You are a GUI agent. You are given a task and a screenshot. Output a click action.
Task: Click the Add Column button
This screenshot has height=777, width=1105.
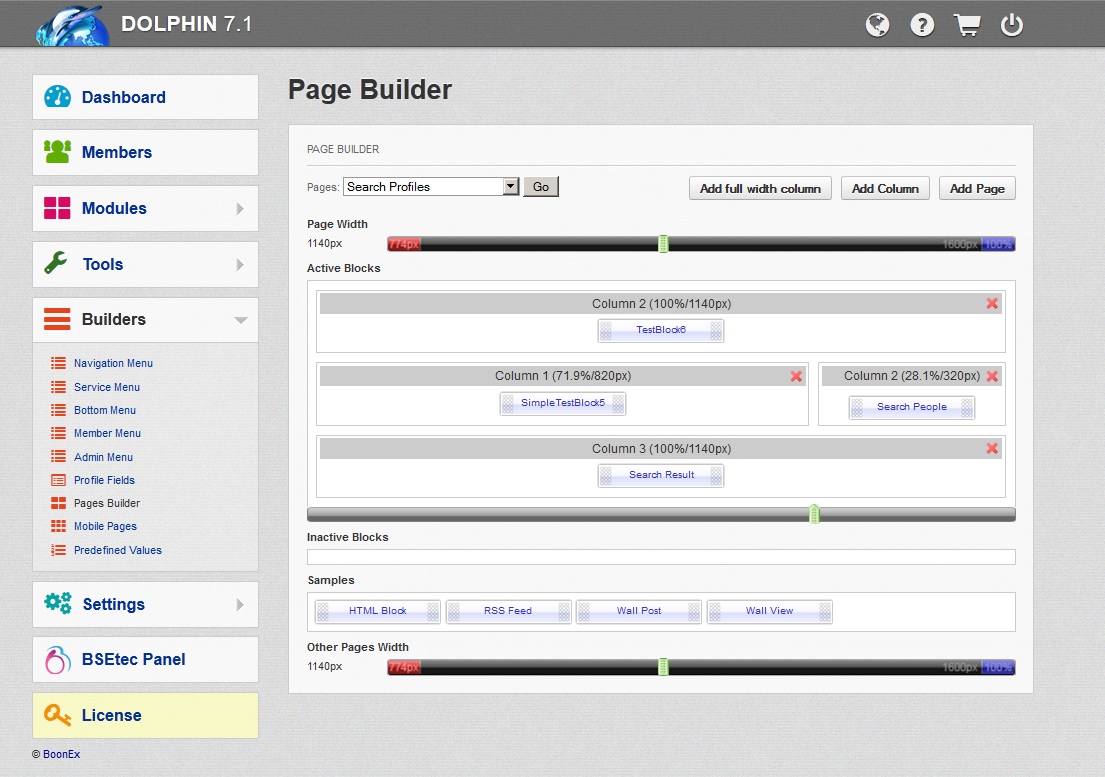pyautogui.click(x=885, y=189)
